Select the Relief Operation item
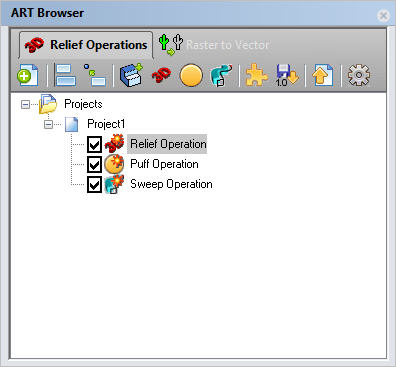The height and width of the screenshot is (367, 396). pyautogui.click(x=167, y=144)
